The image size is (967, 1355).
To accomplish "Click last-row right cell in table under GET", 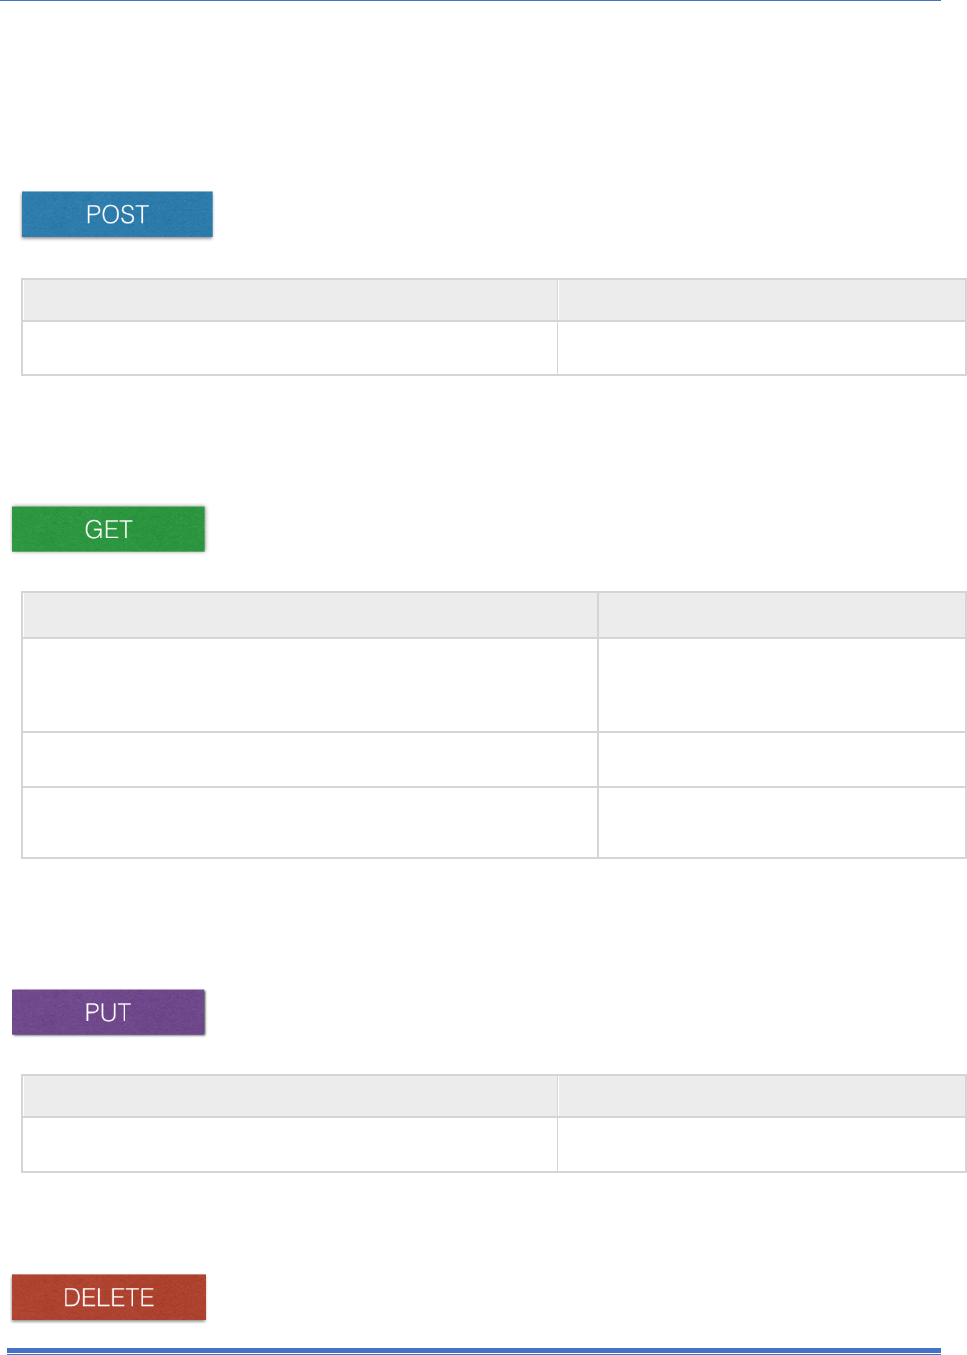I will [x=781, y=822].
